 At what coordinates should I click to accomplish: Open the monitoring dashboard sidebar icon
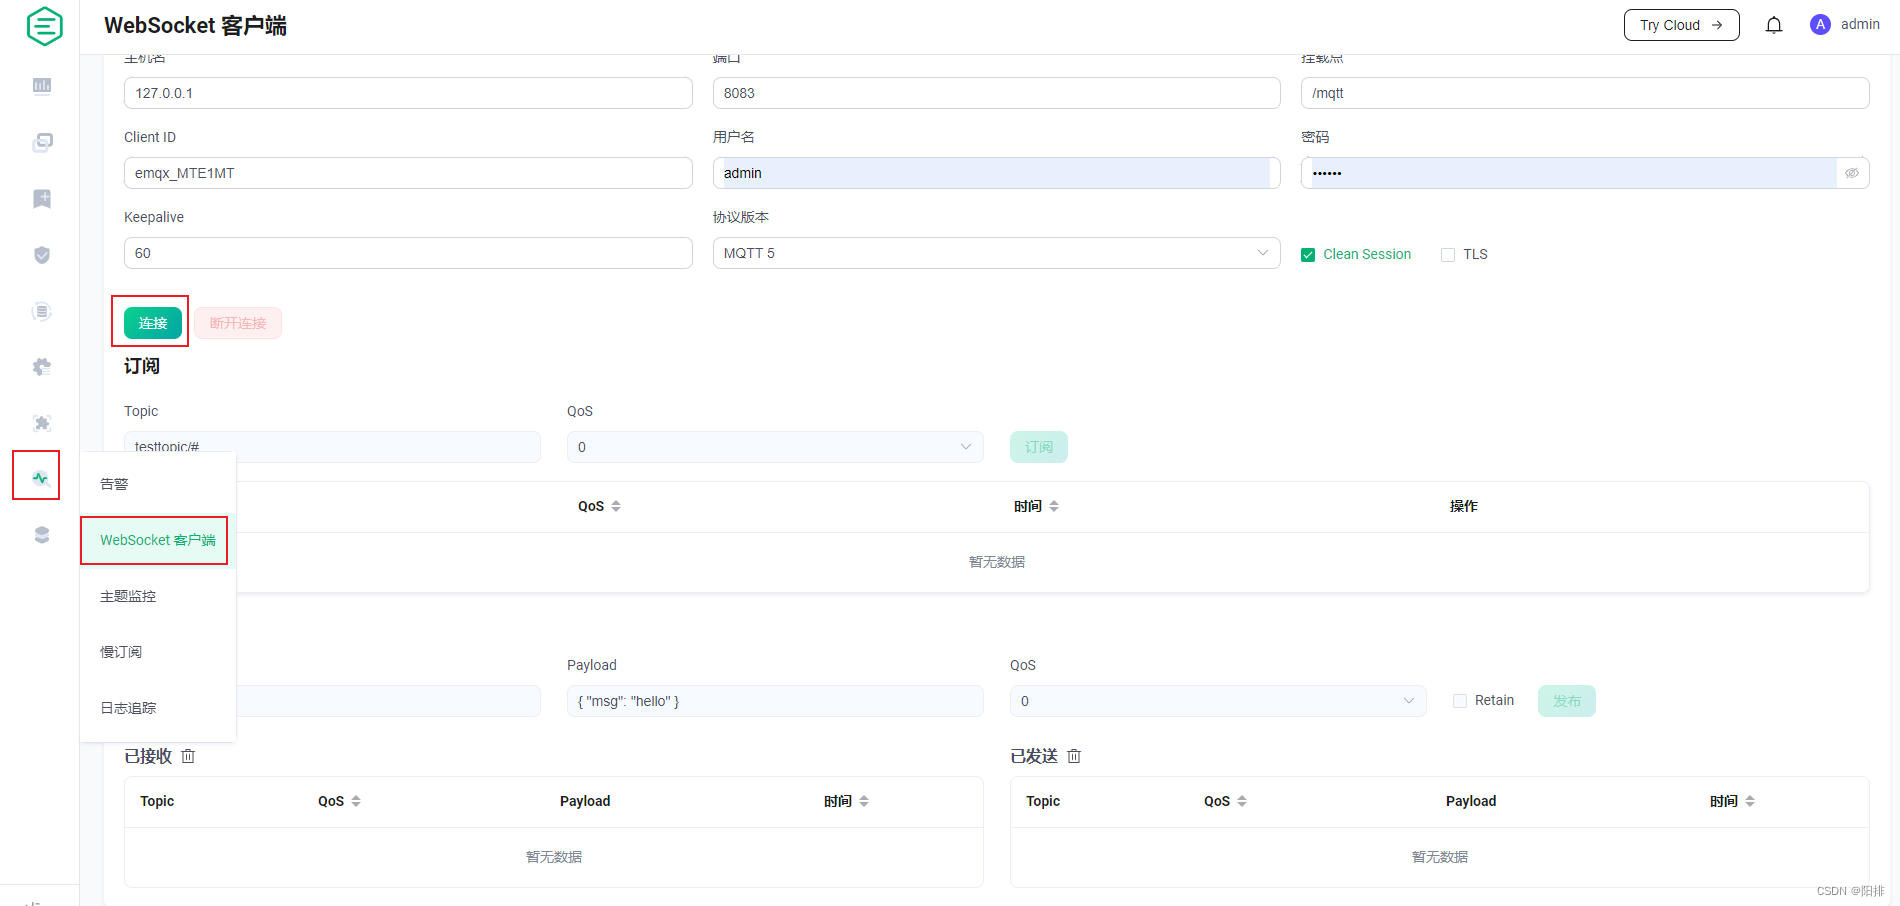coord(42,86)
